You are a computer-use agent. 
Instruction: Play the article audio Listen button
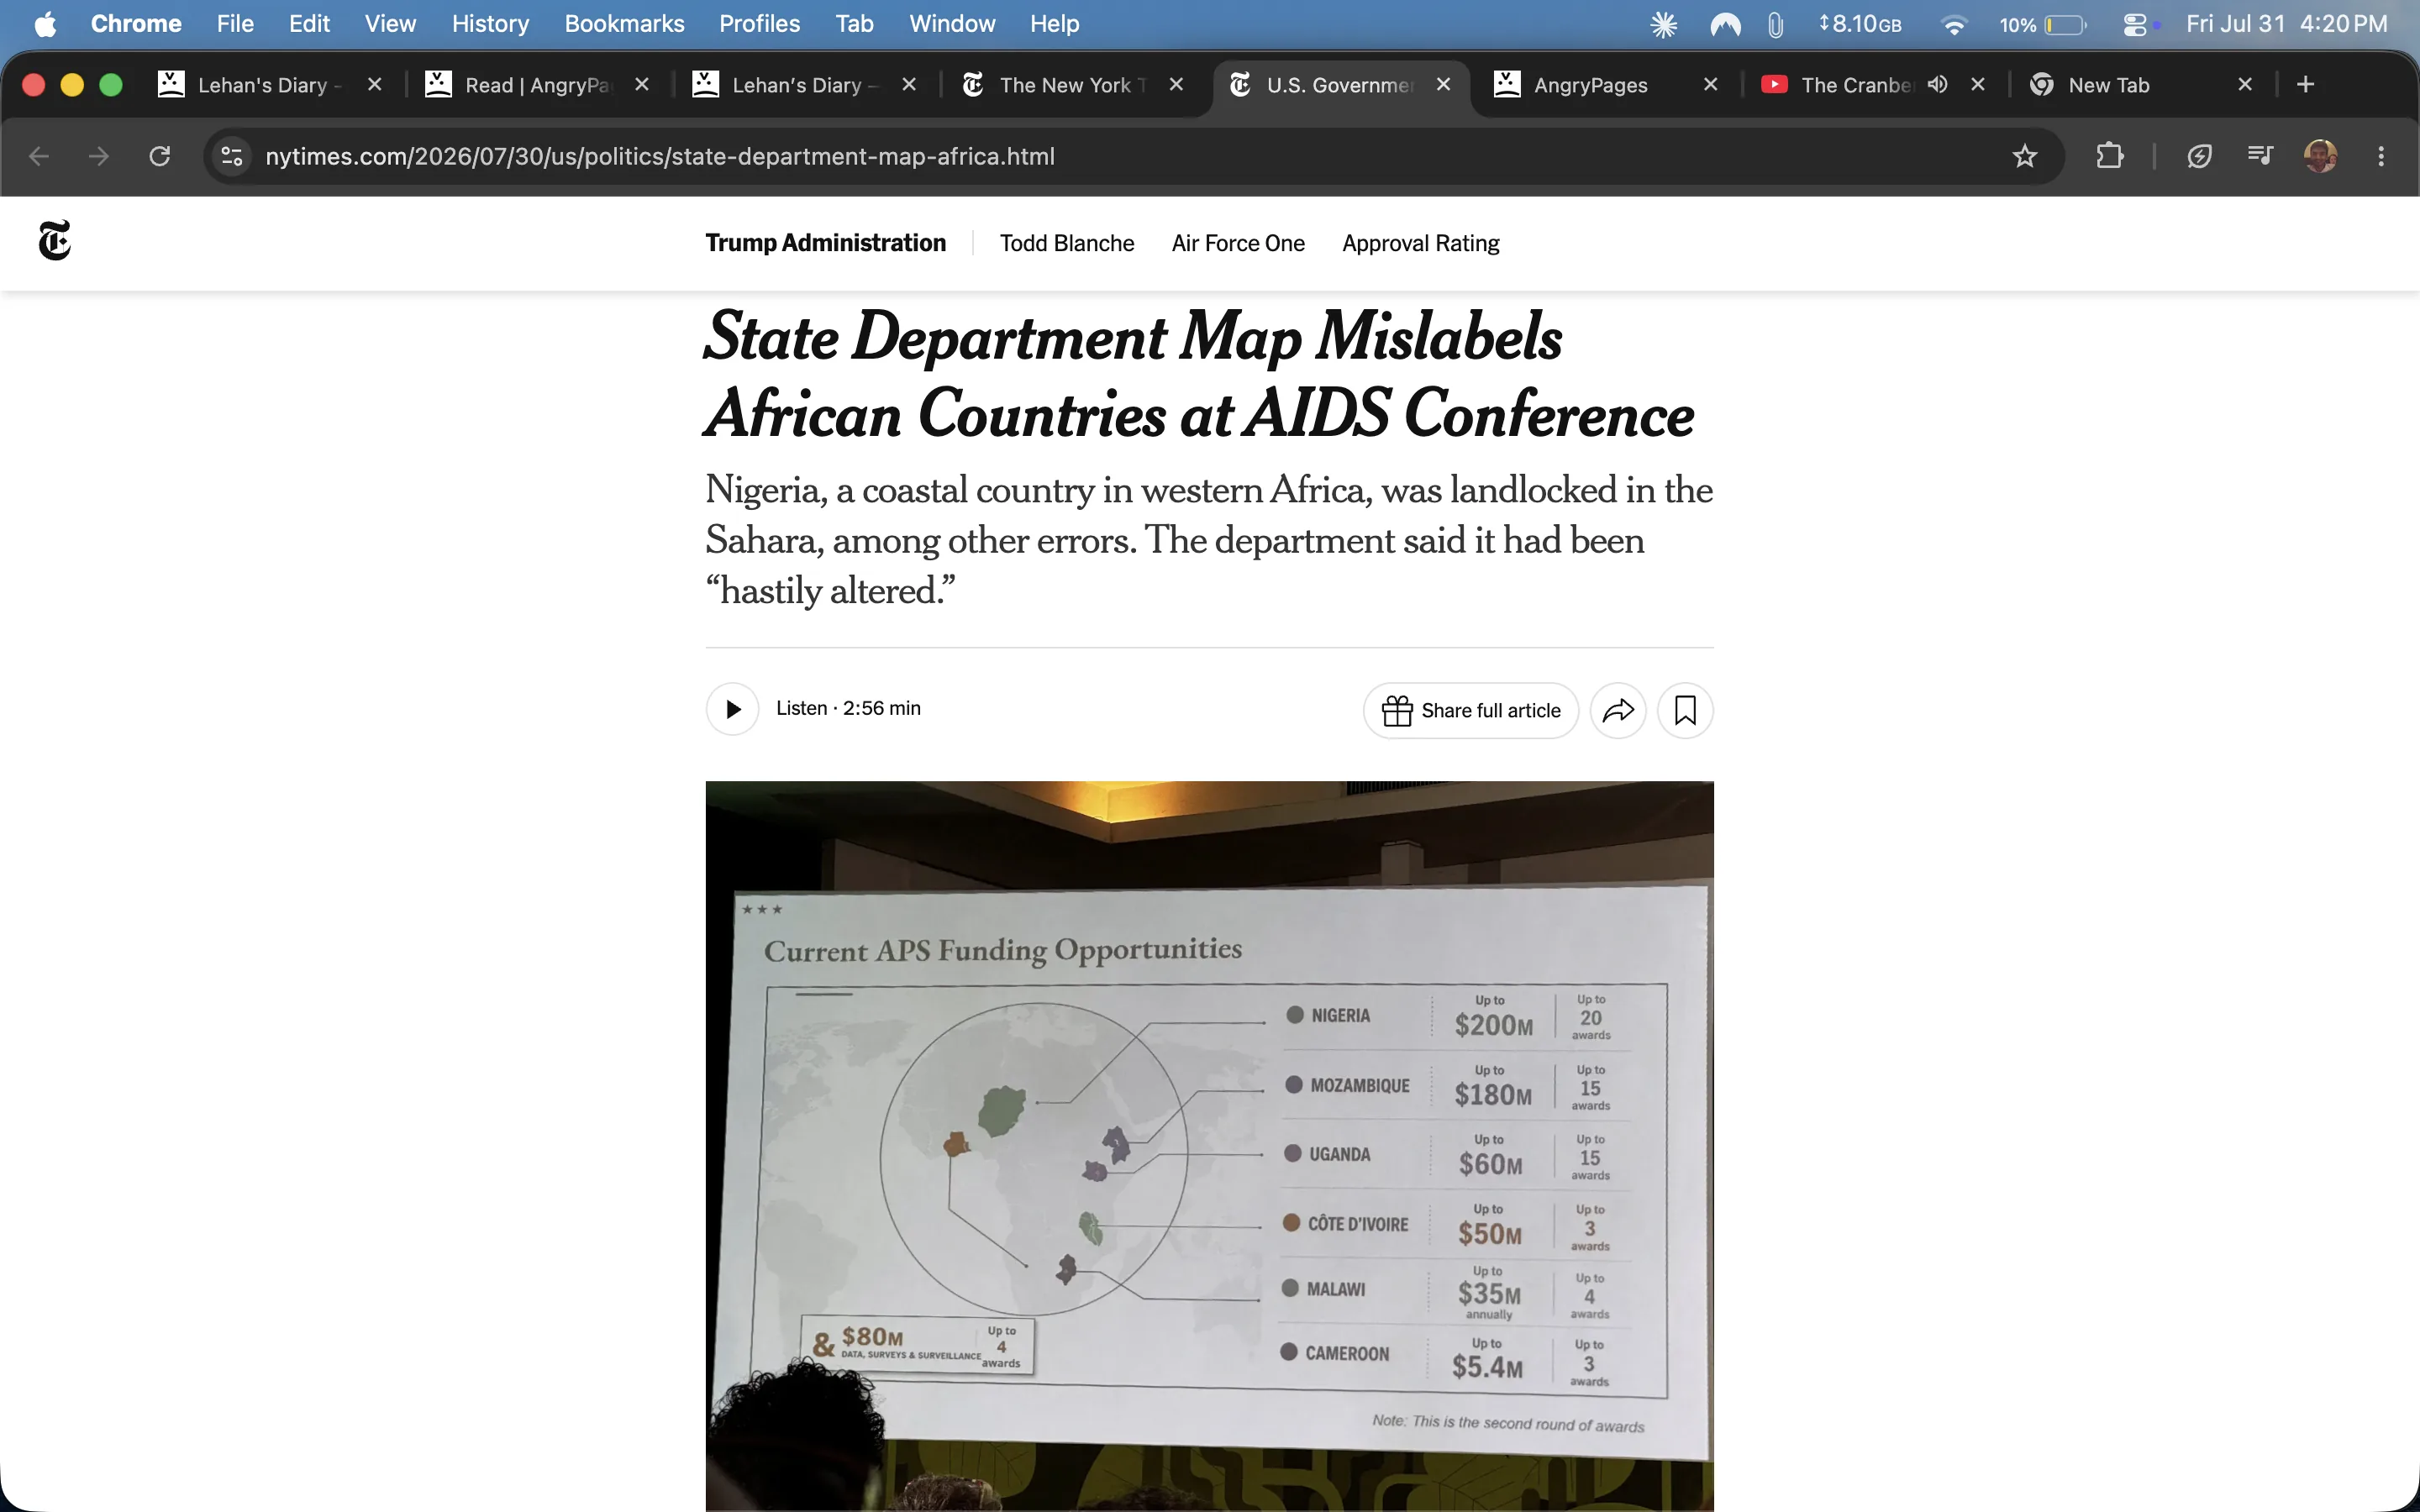coord(732,709)
